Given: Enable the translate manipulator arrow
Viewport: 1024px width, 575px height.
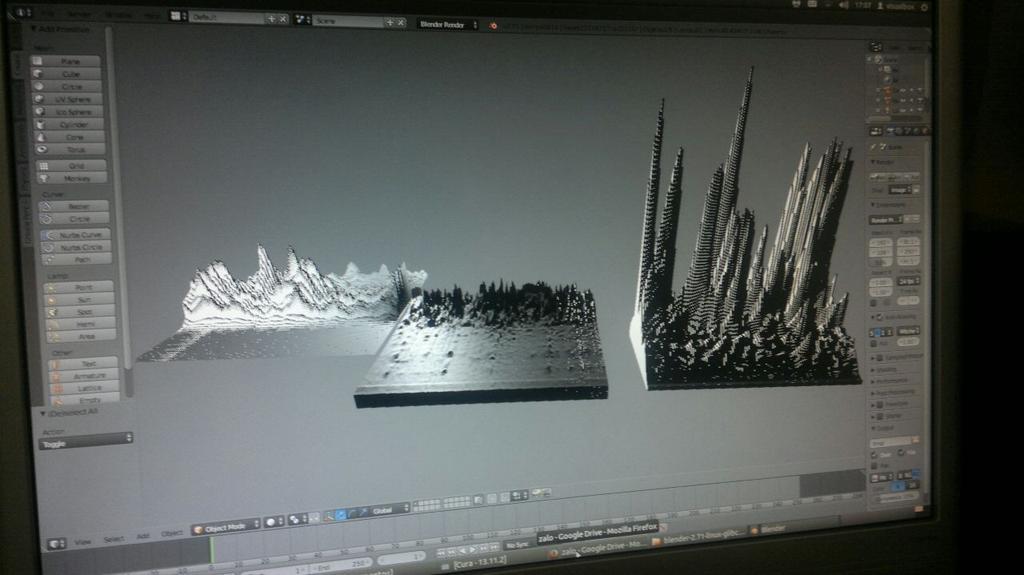Looking at the screenshot, I should tap(340, 516).
